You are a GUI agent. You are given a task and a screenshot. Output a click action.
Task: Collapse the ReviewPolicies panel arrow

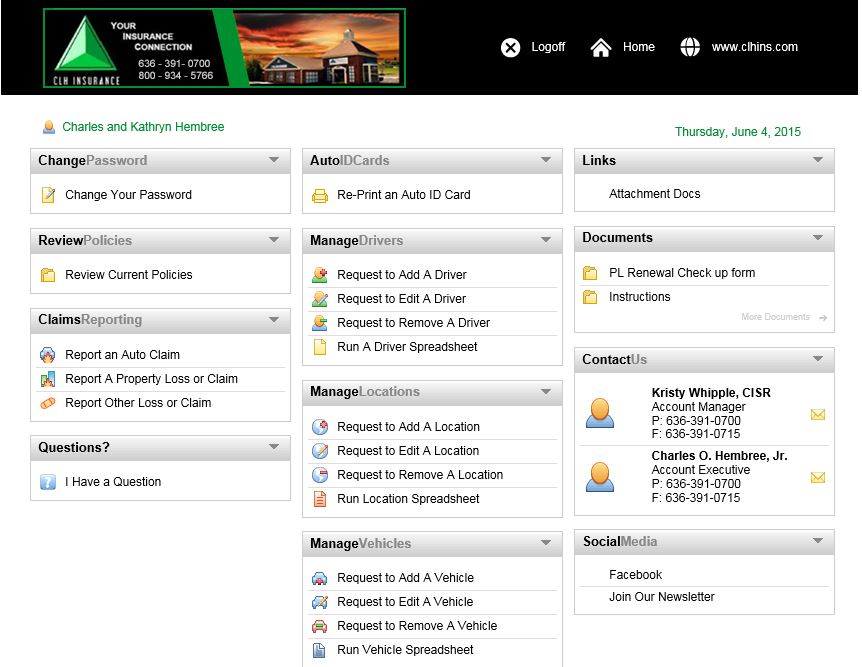coord(274,240)
